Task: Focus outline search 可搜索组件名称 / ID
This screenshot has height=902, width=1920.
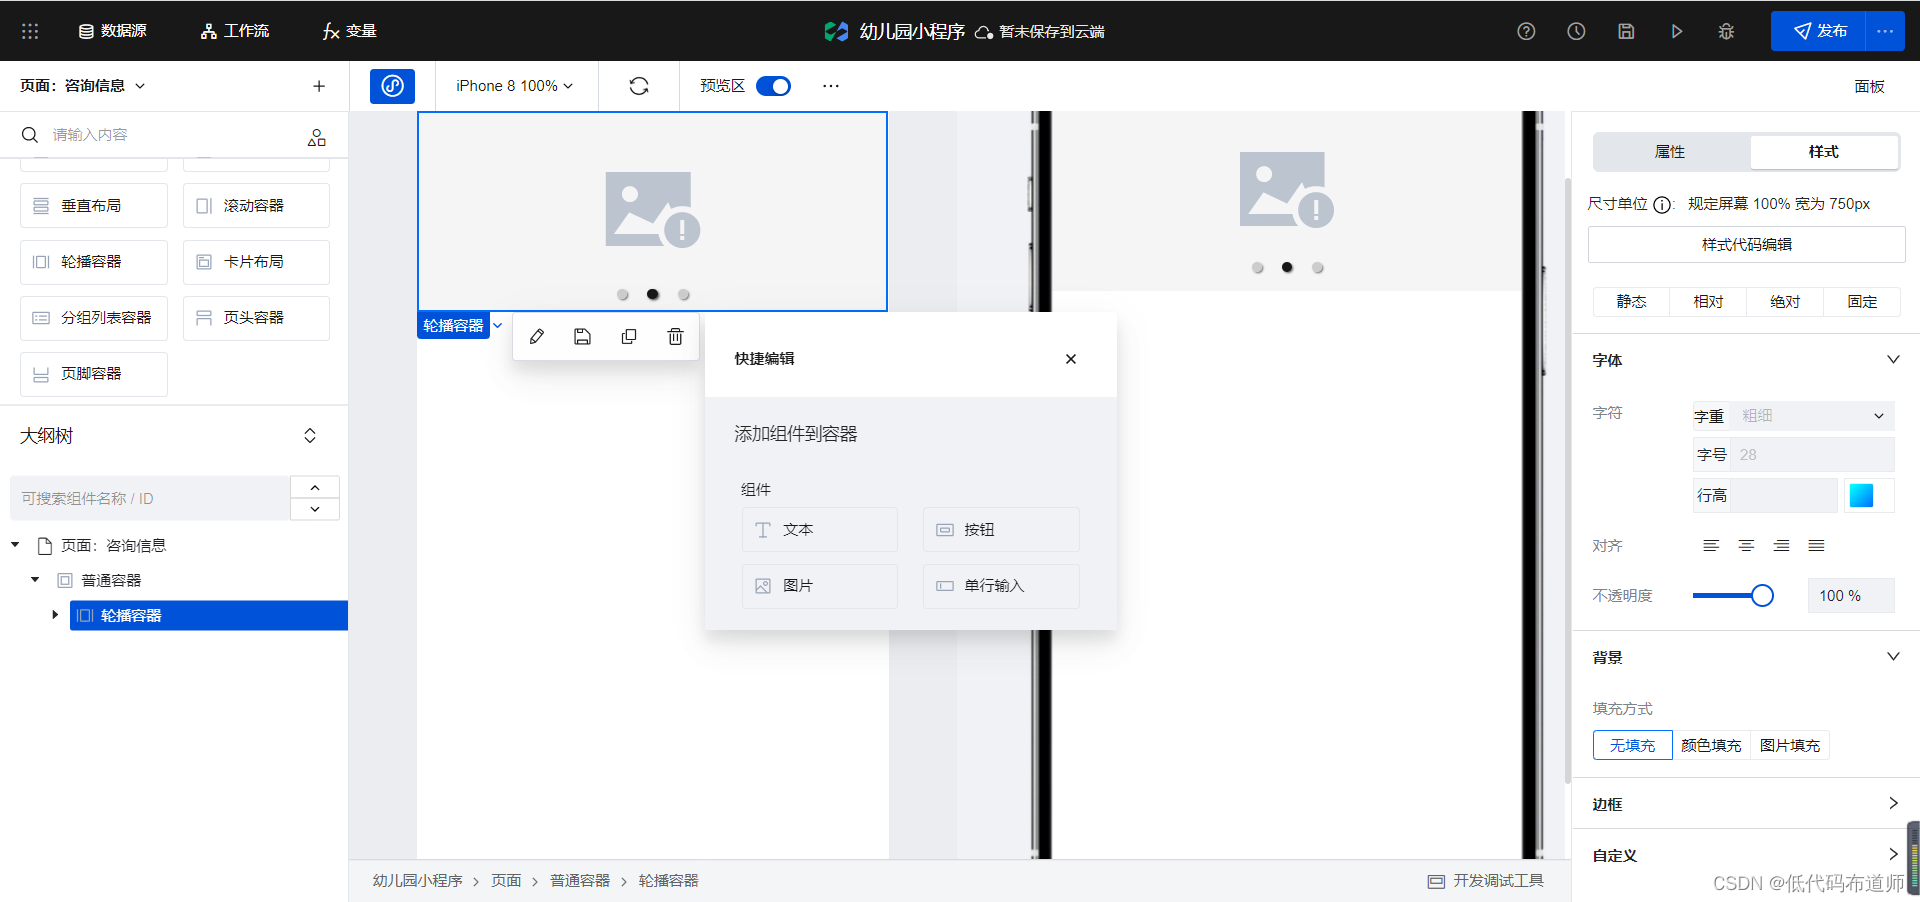Action: [x=150, y=498]
